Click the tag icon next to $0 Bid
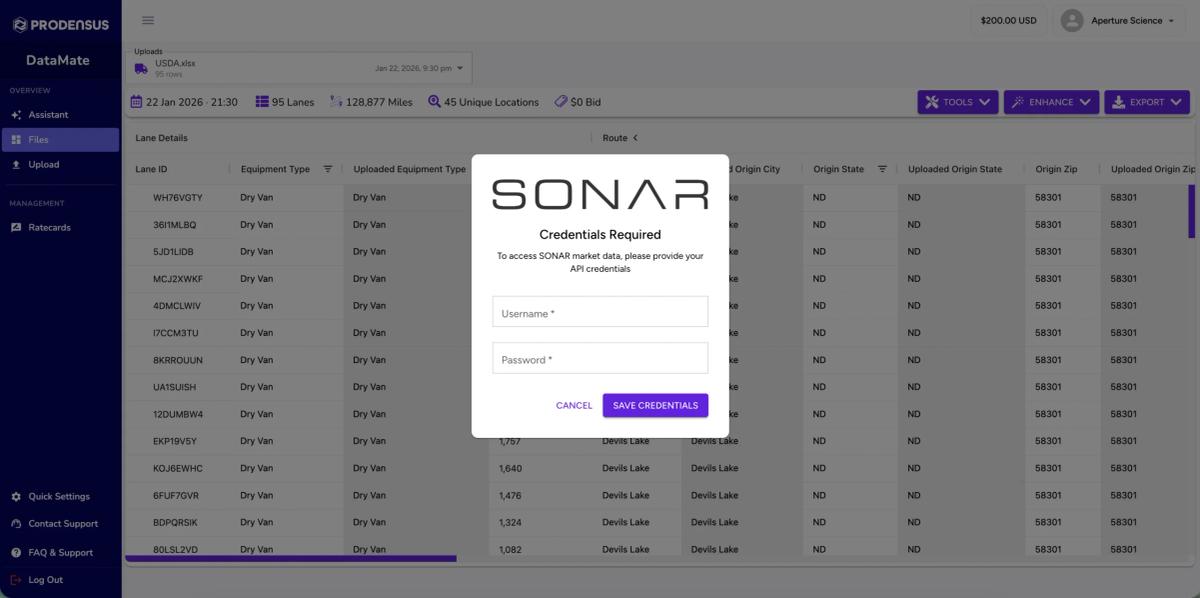The height and width of the screenshot is (598, 1200). click(x=560, y=100)
